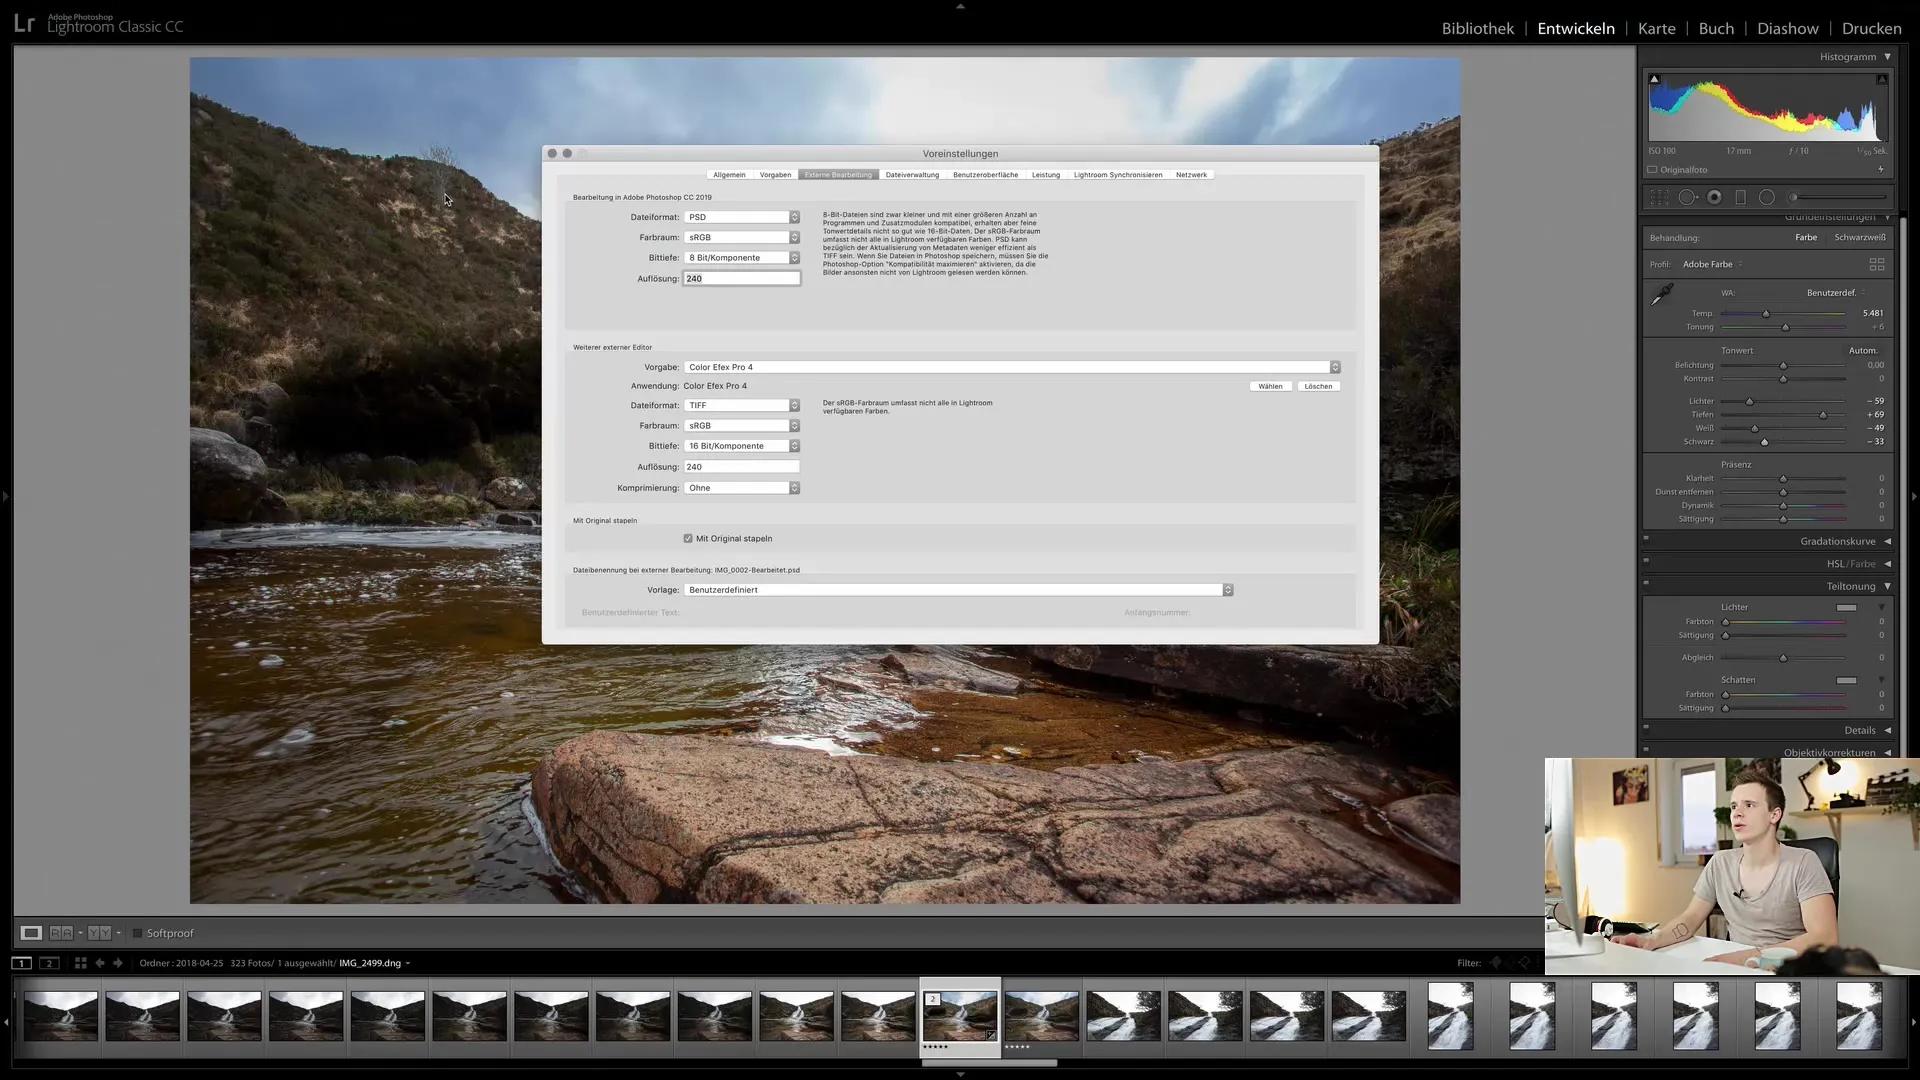Enable the Softproof checkbox

tap(138, 933)
